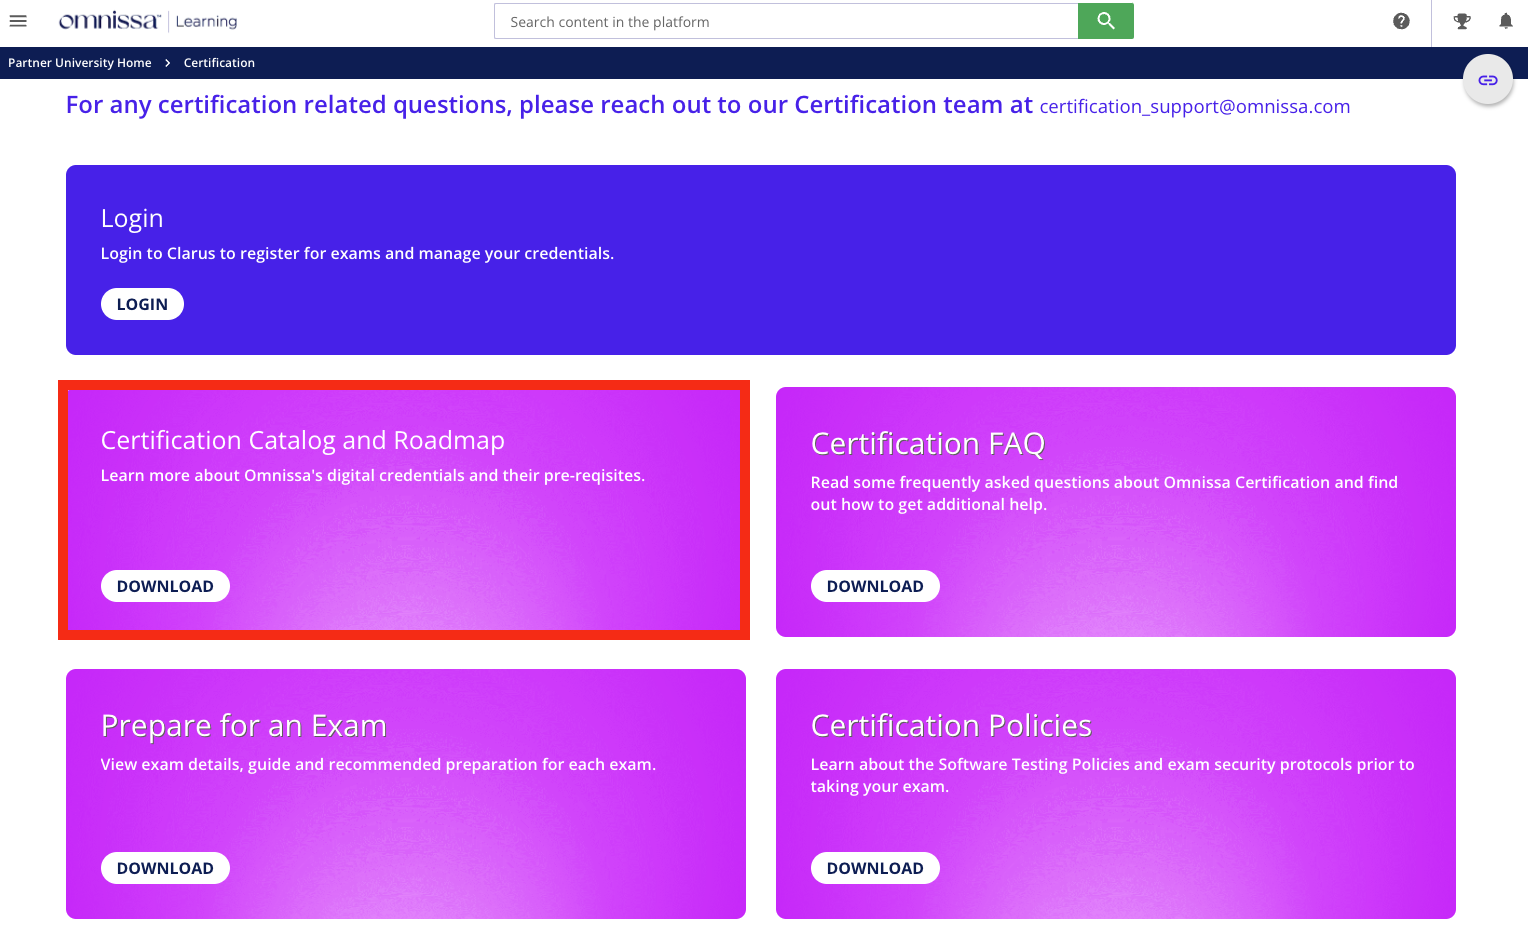Open the trophy achievements icon

(1462, 21)
